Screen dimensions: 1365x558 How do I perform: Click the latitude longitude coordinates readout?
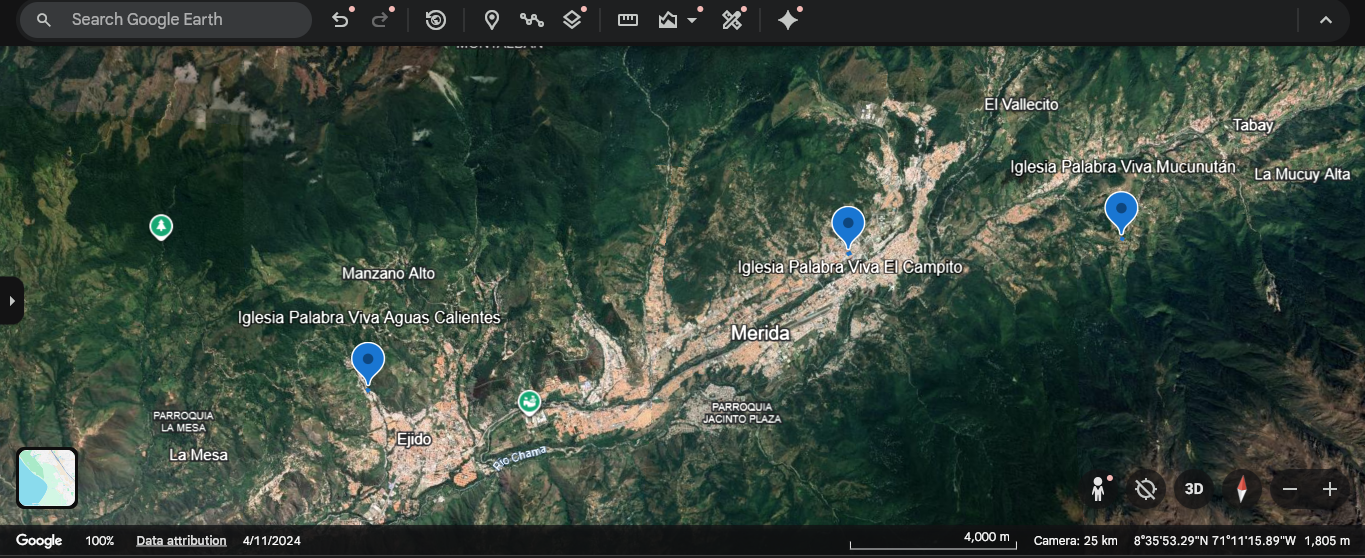[x=1215, y=541]
